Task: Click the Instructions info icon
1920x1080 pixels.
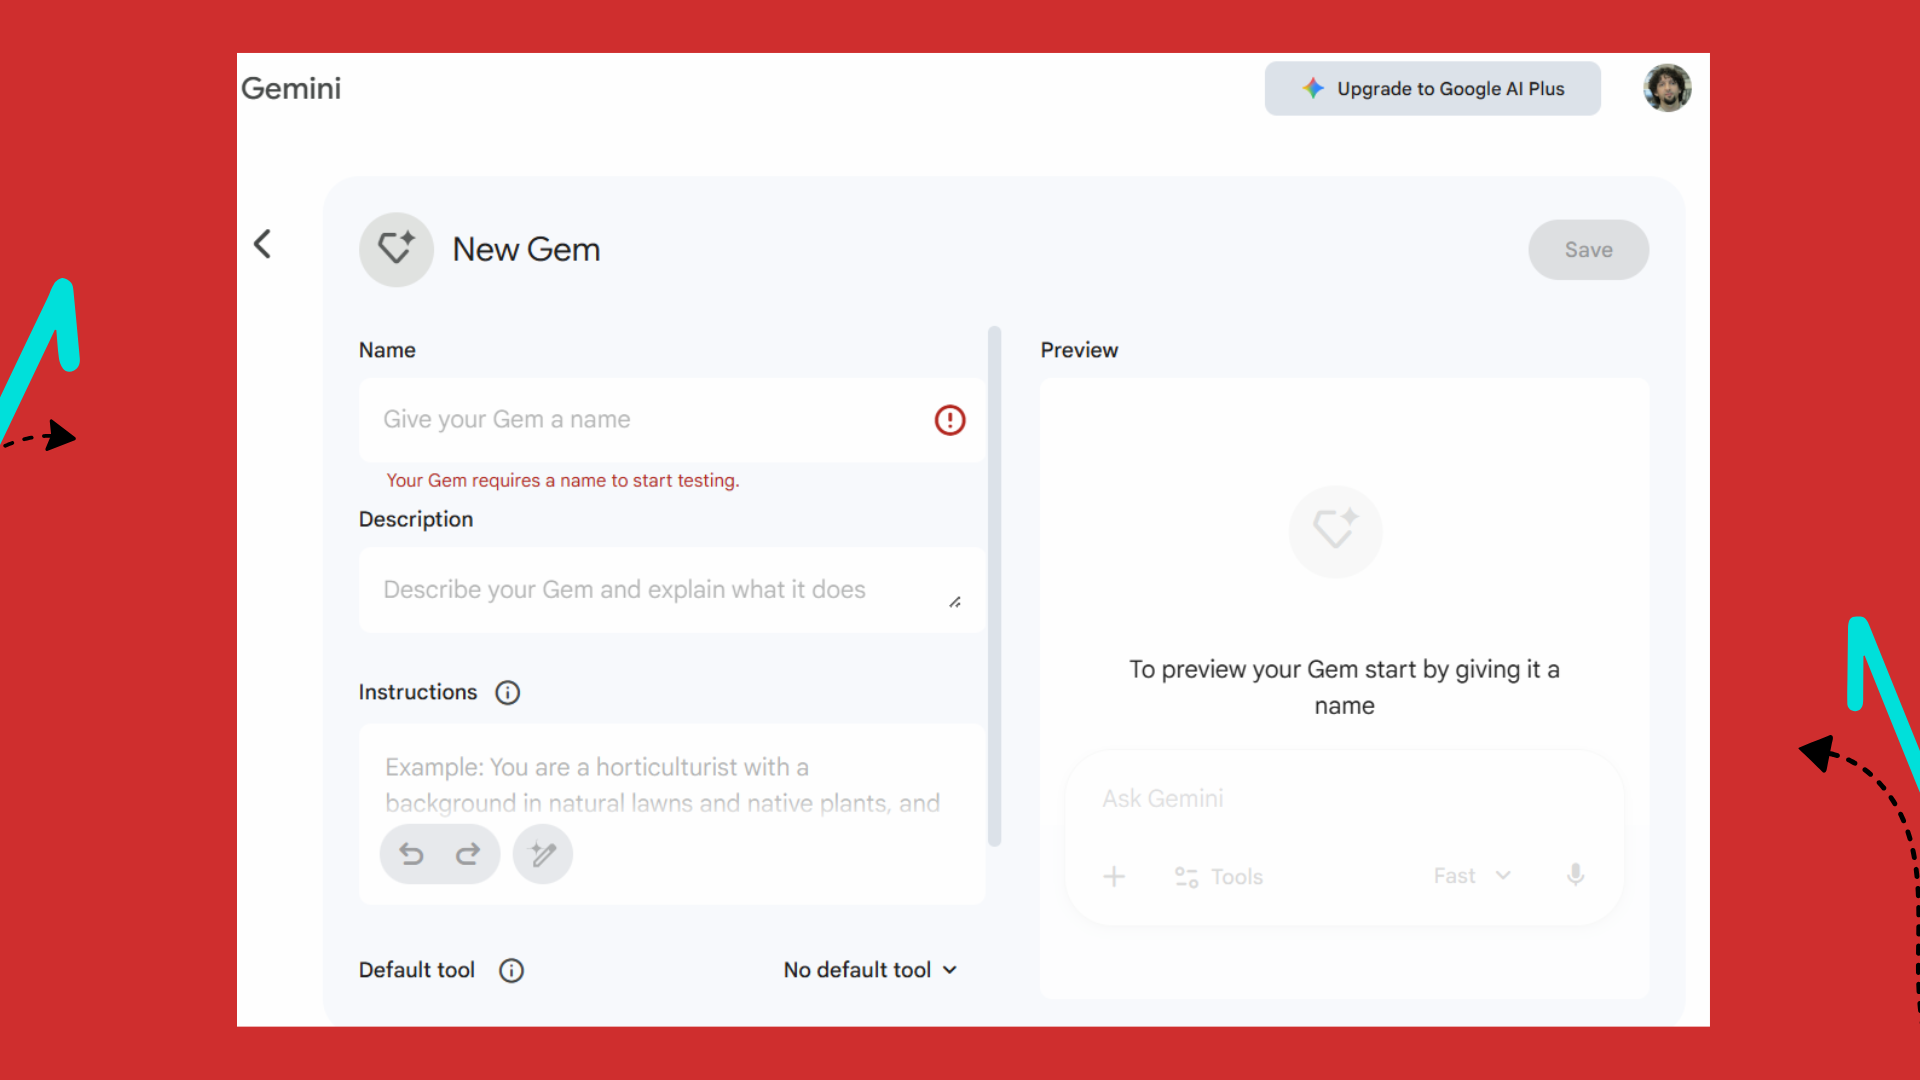Action: pos(508,692)
